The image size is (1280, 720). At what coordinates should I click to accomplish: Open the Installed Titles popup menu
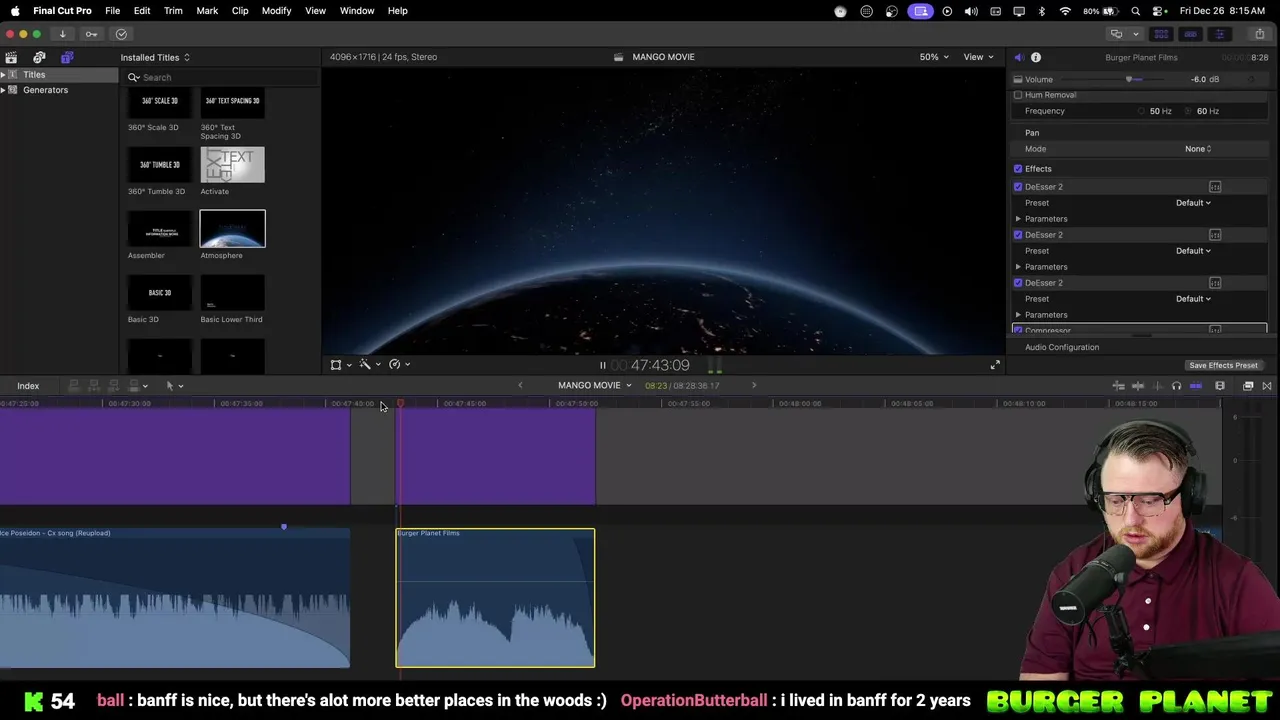[155, 58]
